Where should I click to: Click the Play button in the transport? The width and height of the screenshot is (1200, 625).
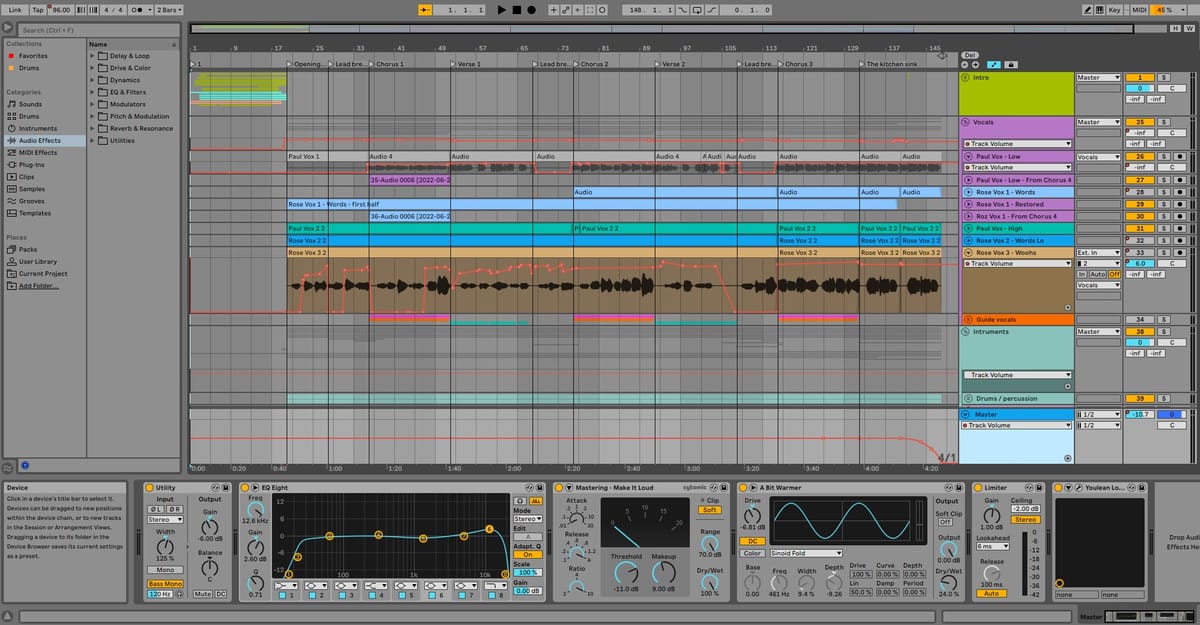(502, 9)
